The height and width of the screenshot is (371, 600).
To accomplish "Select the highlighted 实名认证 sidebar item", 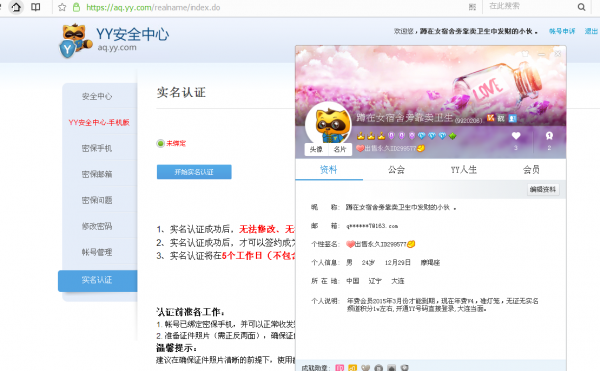I will pos(98,280).
